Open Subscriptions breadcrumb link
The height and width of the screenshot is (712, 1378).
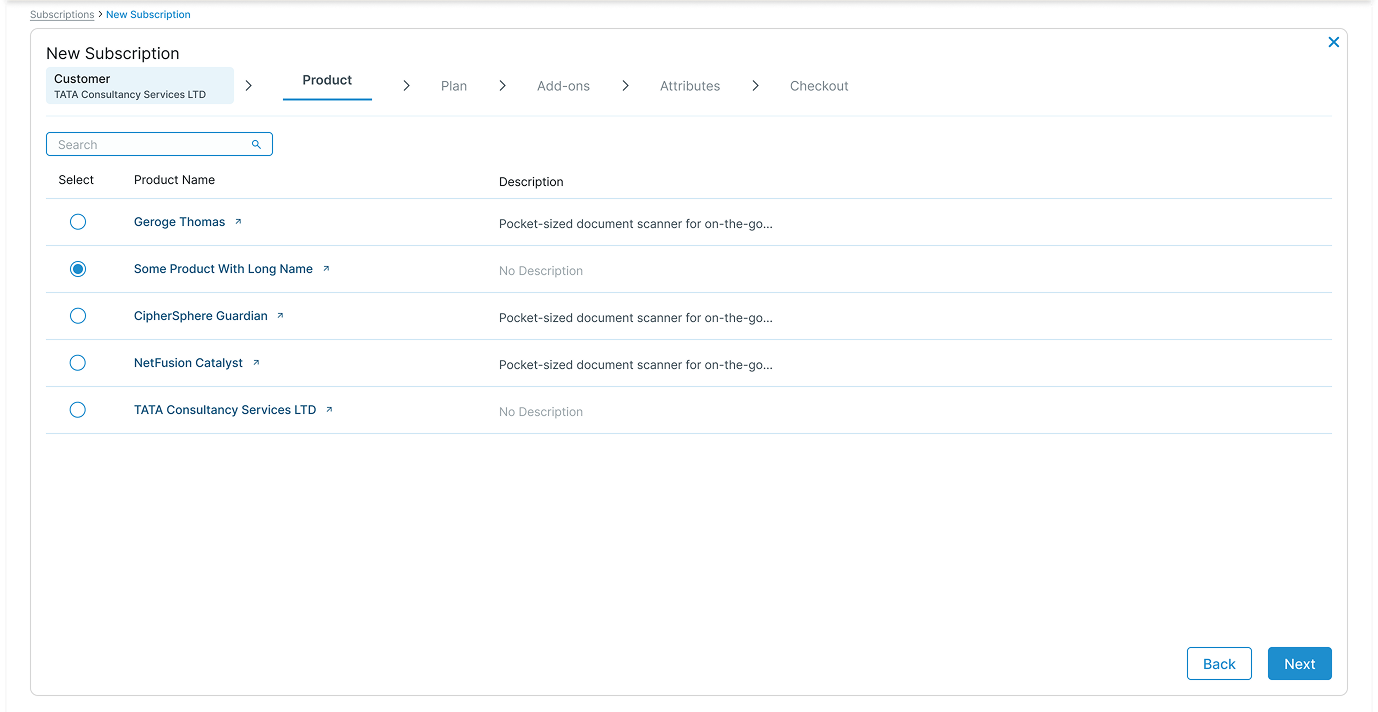[62, 15]
